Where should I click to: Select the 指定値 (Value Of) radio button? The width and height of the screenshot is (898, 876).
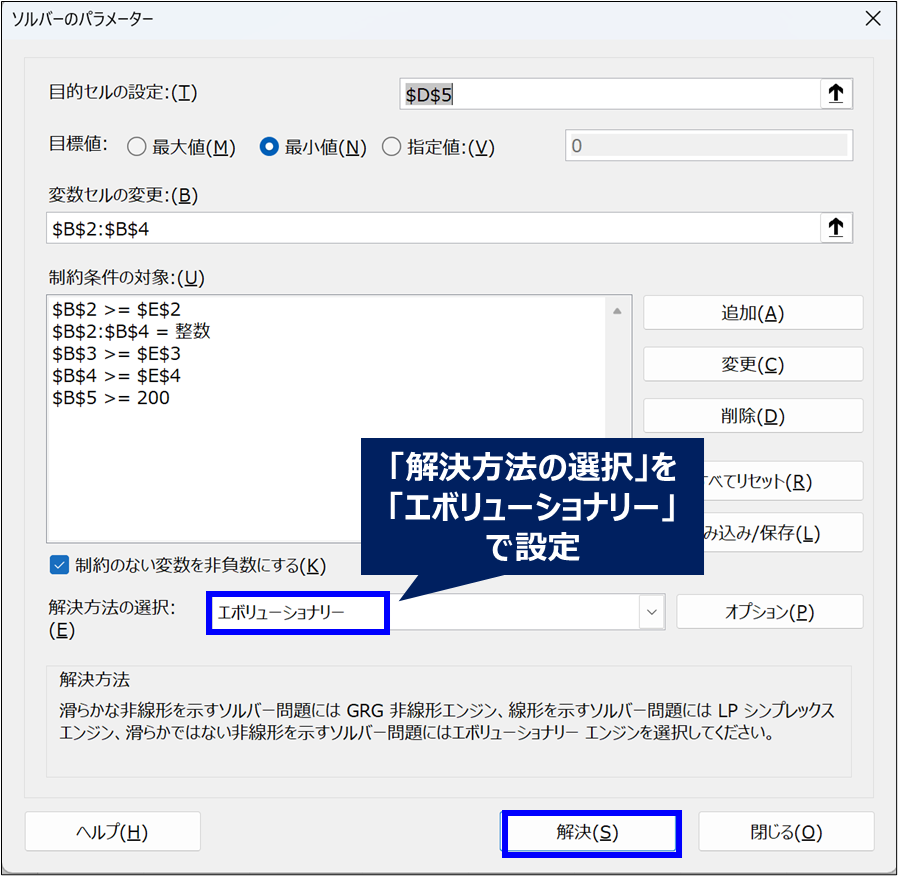[x=391, y=147]
